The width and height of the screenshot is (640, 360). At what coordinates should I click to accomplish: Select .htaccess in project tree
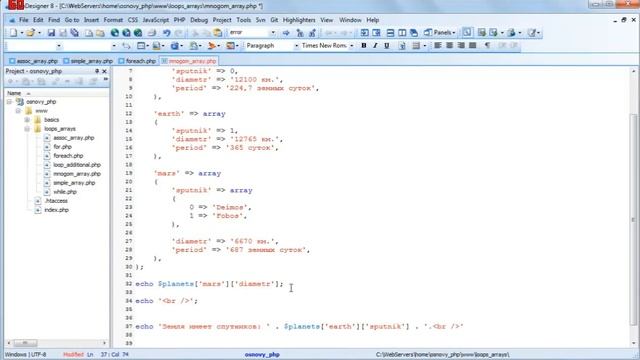point(56,201)
